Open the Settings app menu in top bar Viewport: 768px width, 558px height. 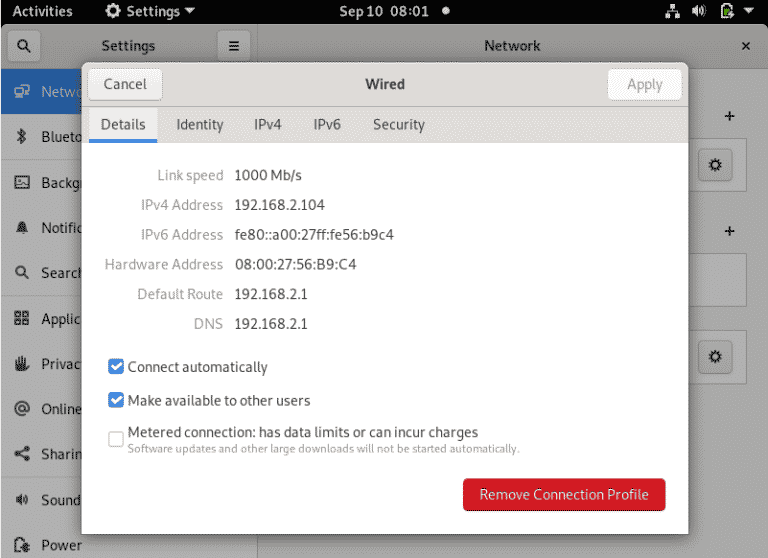point(150,11)
